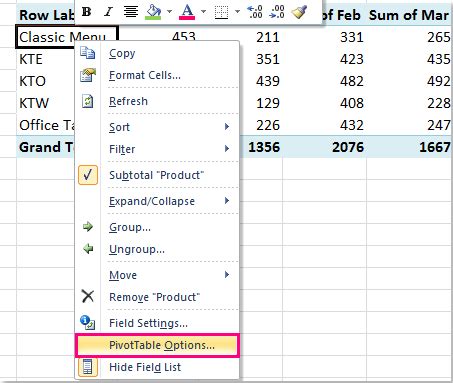This screenshot has width=453, height=383.
Task: Select Subtotal "Product" menu entry
Action: 157,175
